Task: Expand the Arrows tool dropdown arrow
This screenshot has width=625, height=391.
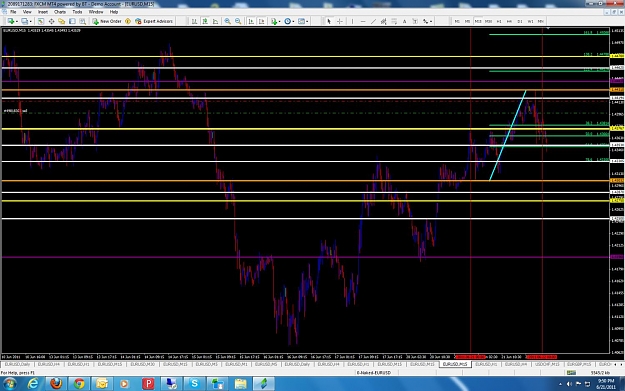Action: click(x=431, y=22)
